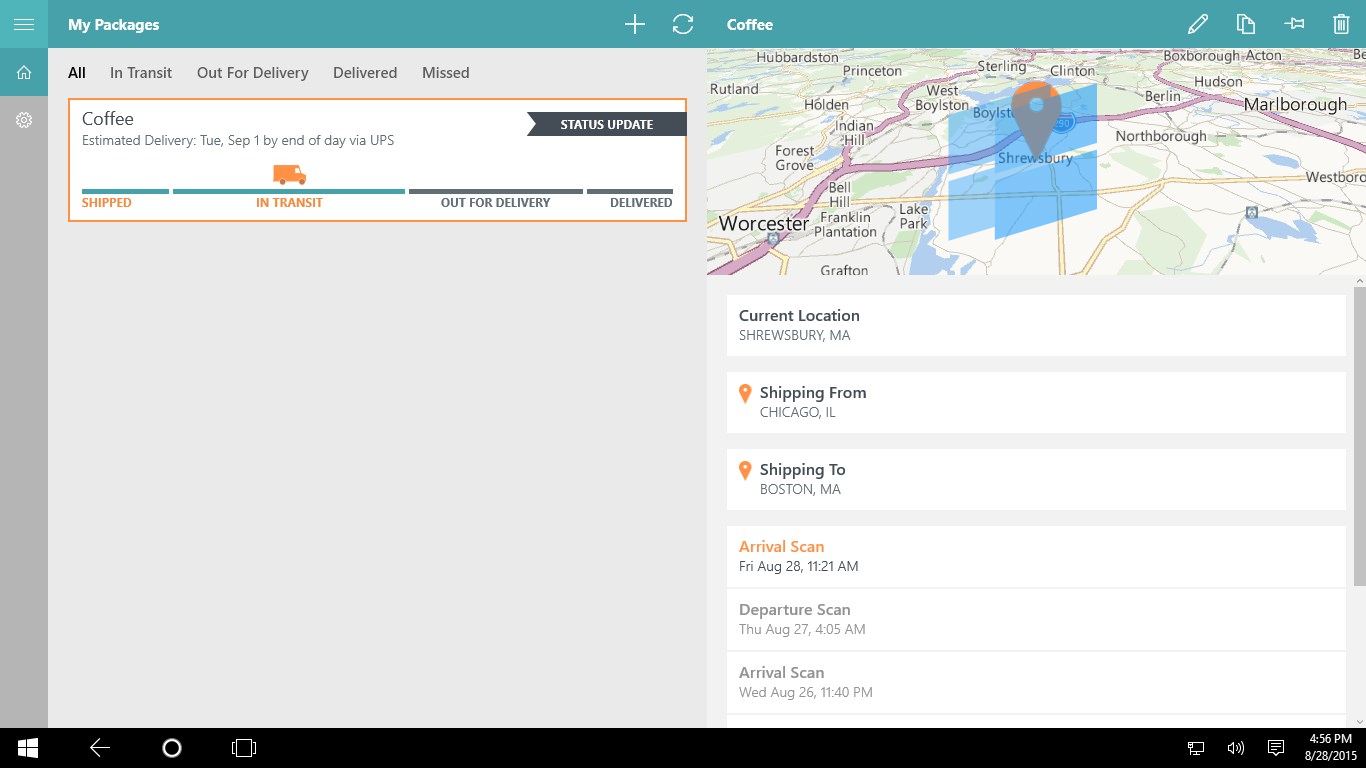Switch to the In Transit tab
This screenshot has height=768, width=1366.
pyautogui.click(x=141, y=73)
